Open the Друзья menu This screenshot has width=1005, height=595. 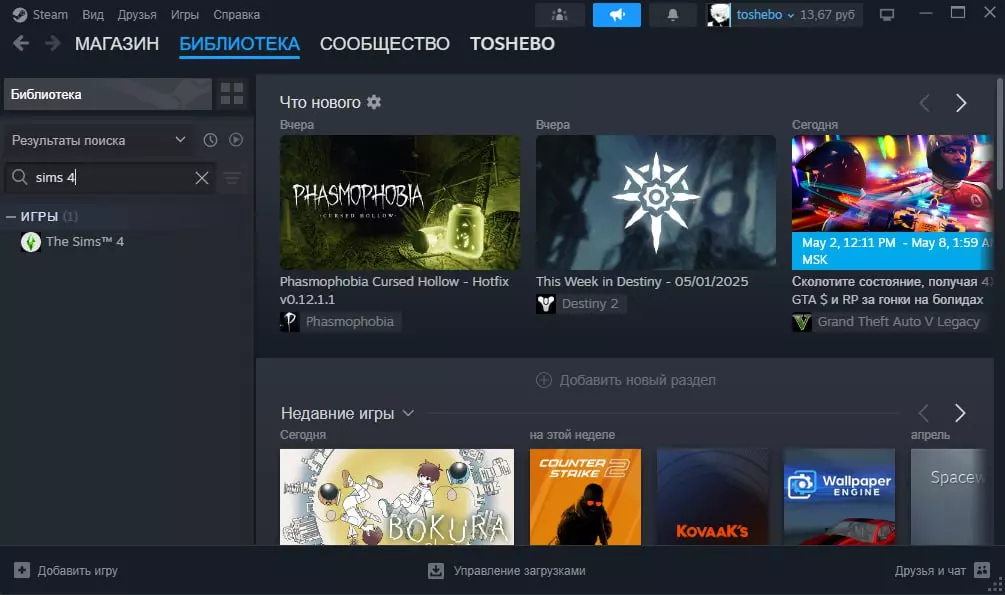pos(137,14)
